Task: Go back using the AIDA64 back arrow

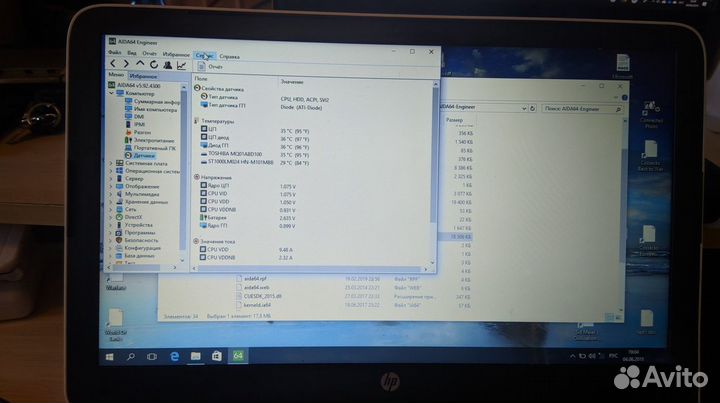Action: tap(113, 63)
